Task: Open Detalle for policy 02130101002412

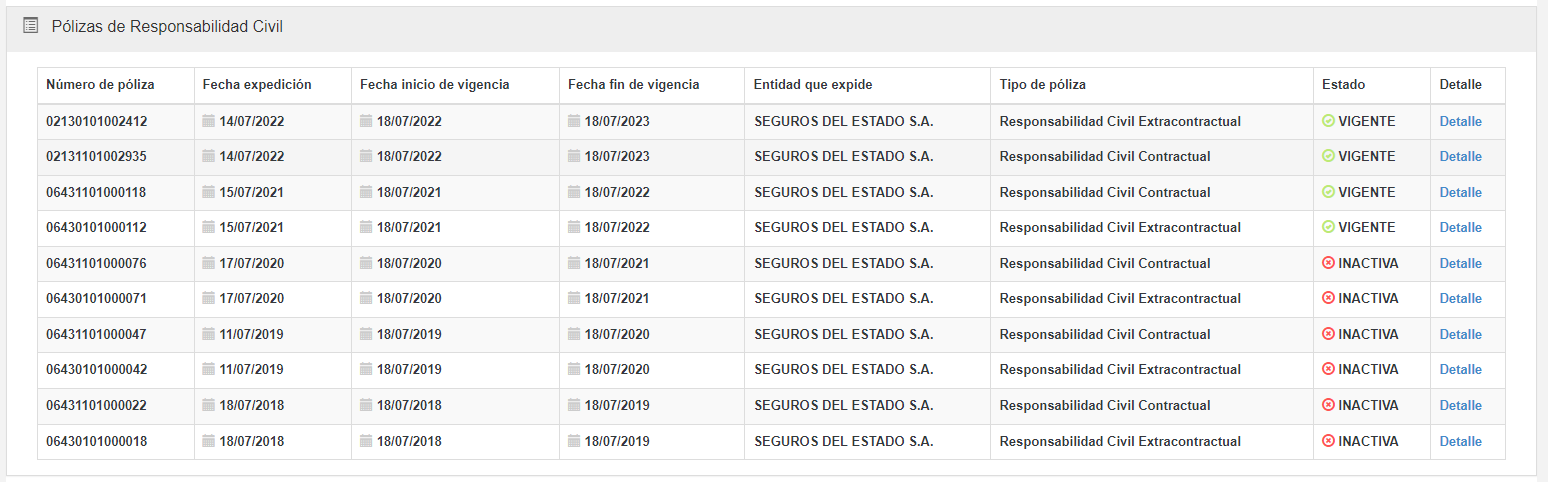Action: click(1460, 121)
